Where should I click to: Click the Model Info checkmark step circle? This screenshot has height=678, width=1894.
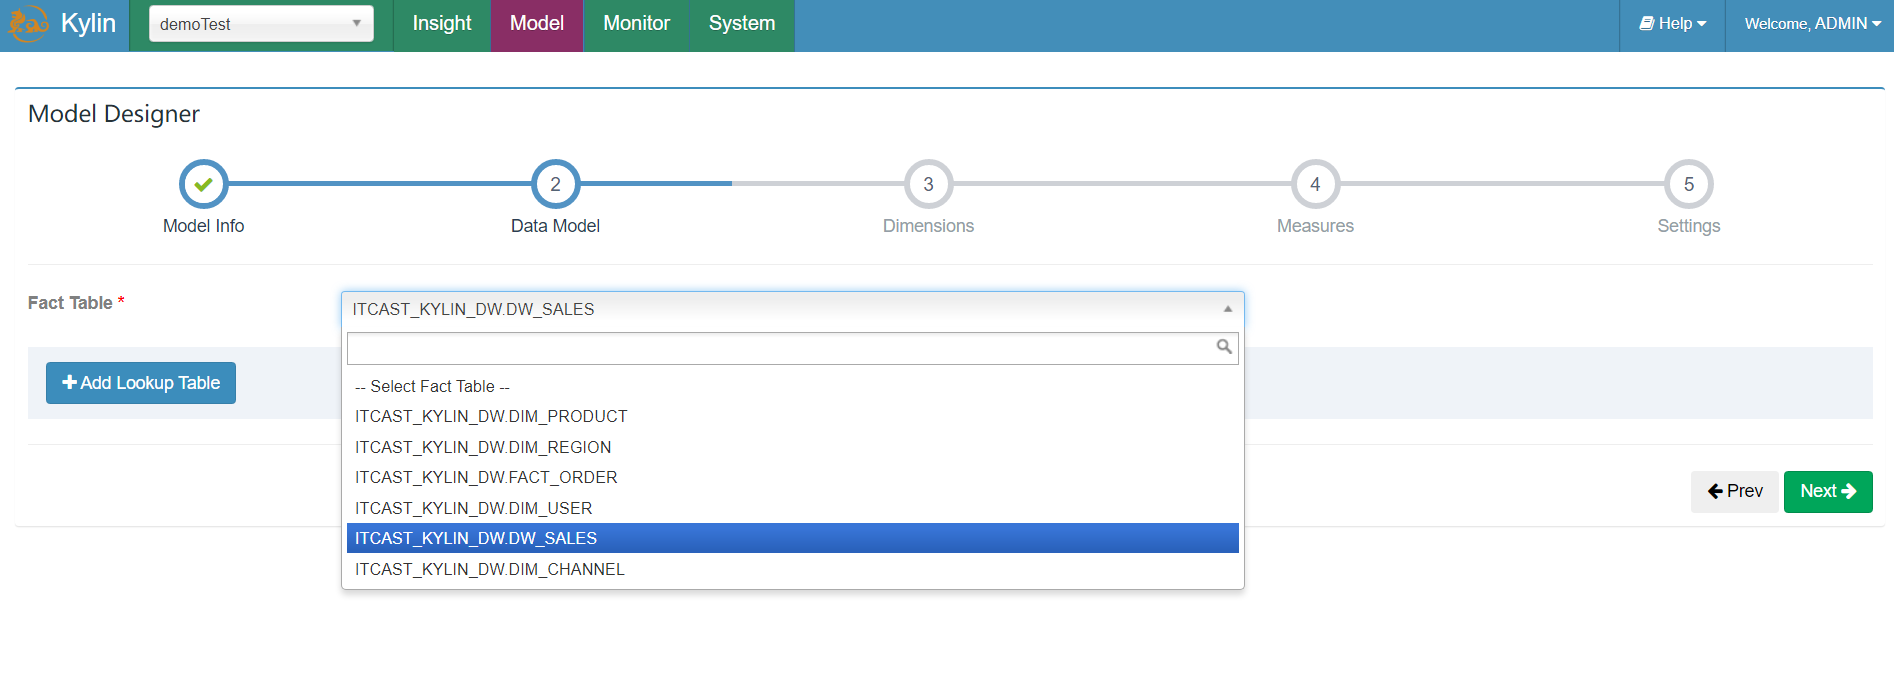[203, 184]
